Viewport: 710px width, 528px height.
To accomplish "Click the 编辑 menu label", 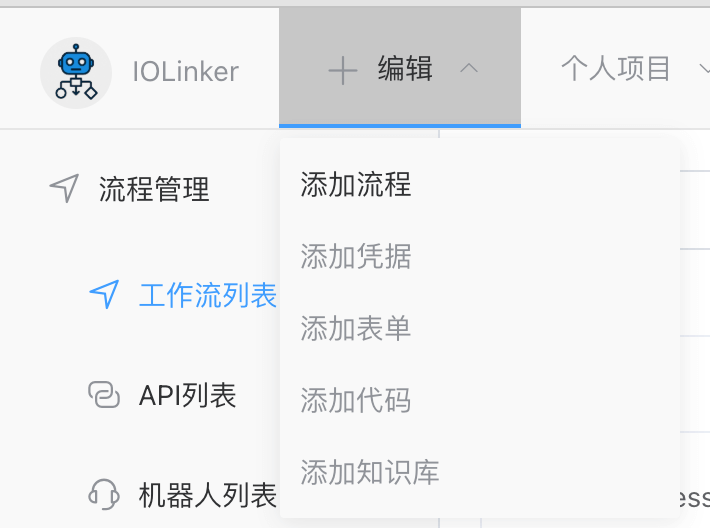I will point(405,69).
